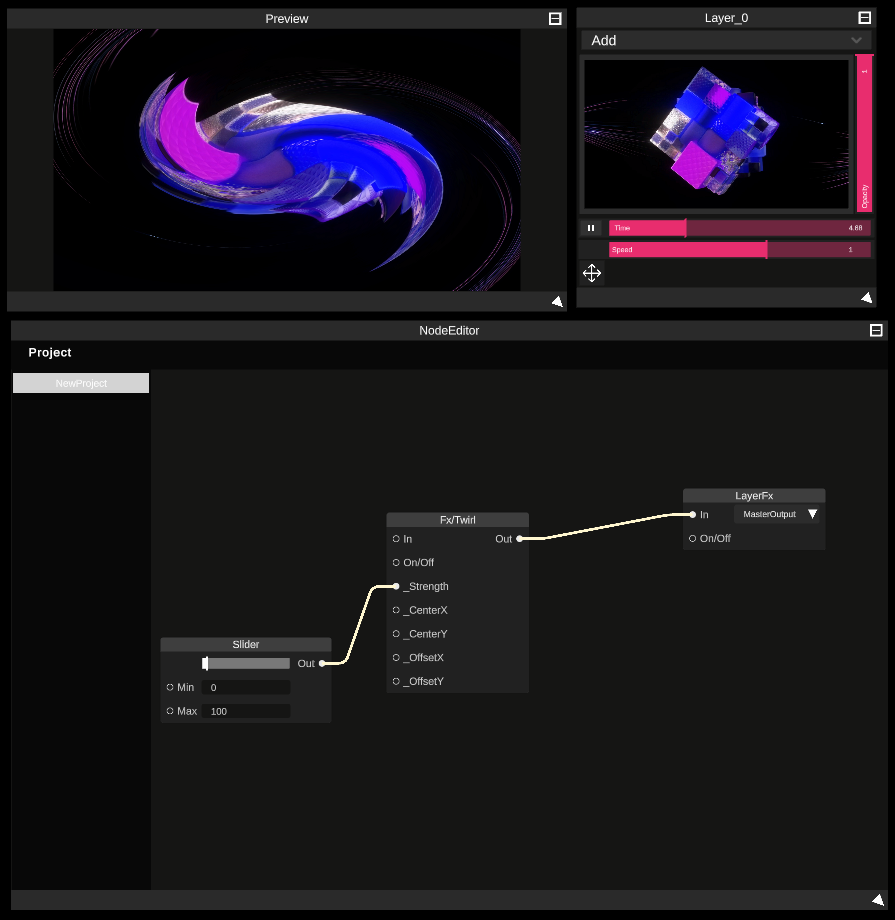This screenshot has width=895, height=920.
Task: Click the Max value field on the Slider node
Action: point(246,710)
